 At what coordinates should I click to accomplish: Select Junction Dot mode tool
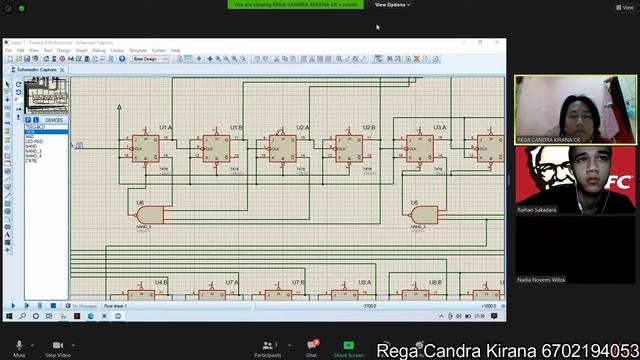pos(7,100)
